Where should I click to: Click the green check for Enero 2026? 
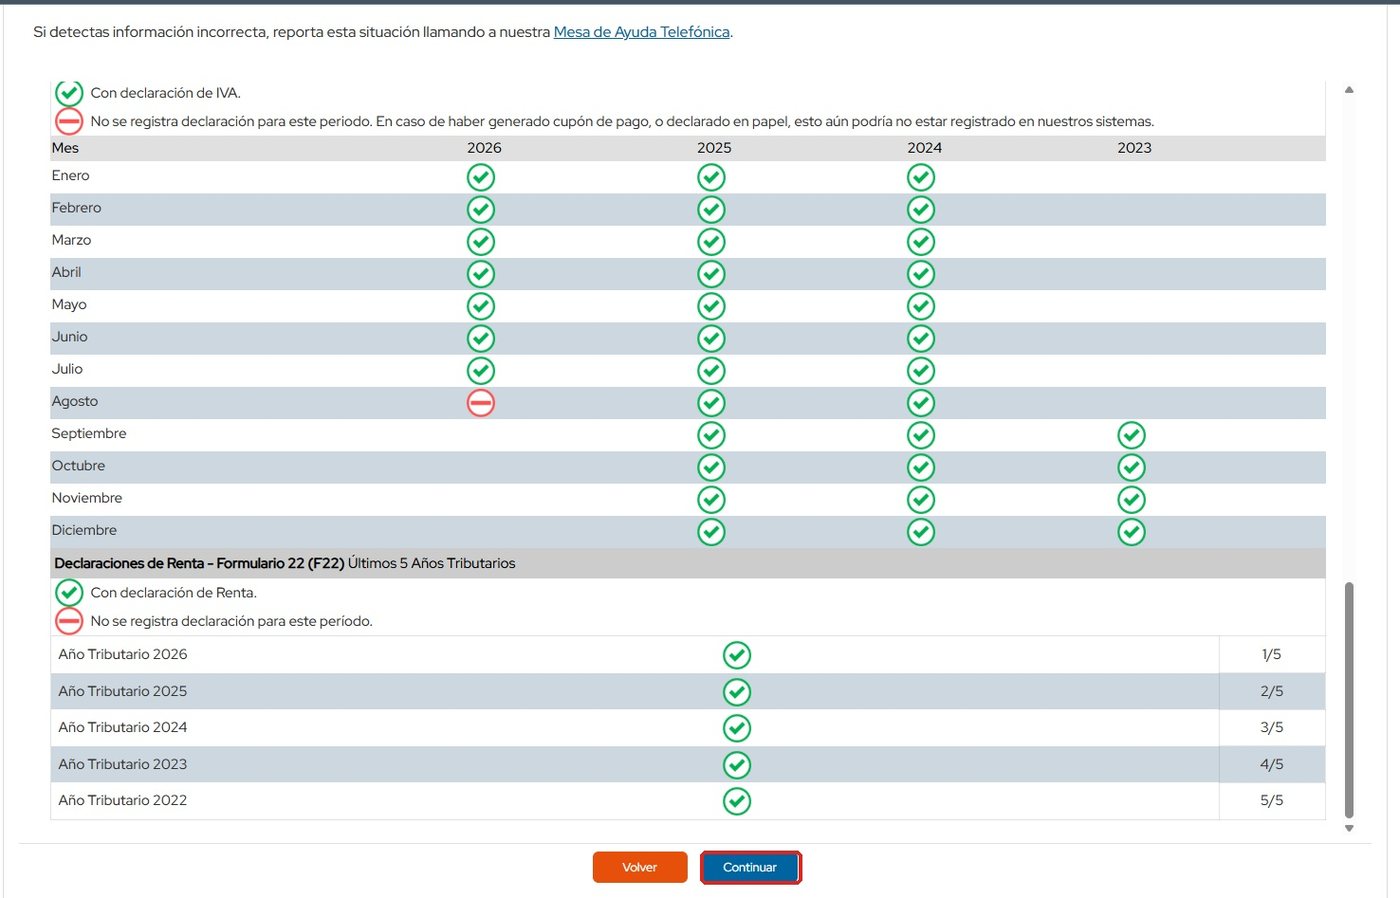pos(481,177)
